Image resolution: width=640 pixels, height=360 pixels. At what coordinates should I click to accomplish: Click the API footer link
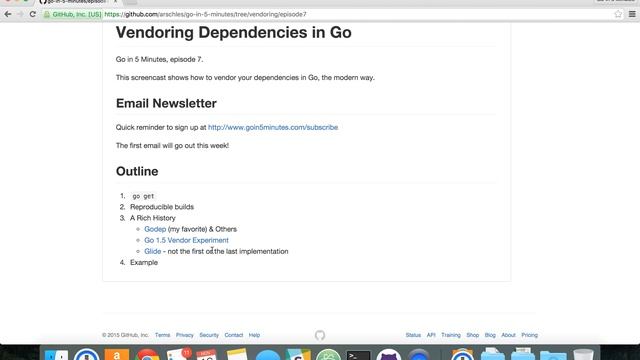[431, 335]
